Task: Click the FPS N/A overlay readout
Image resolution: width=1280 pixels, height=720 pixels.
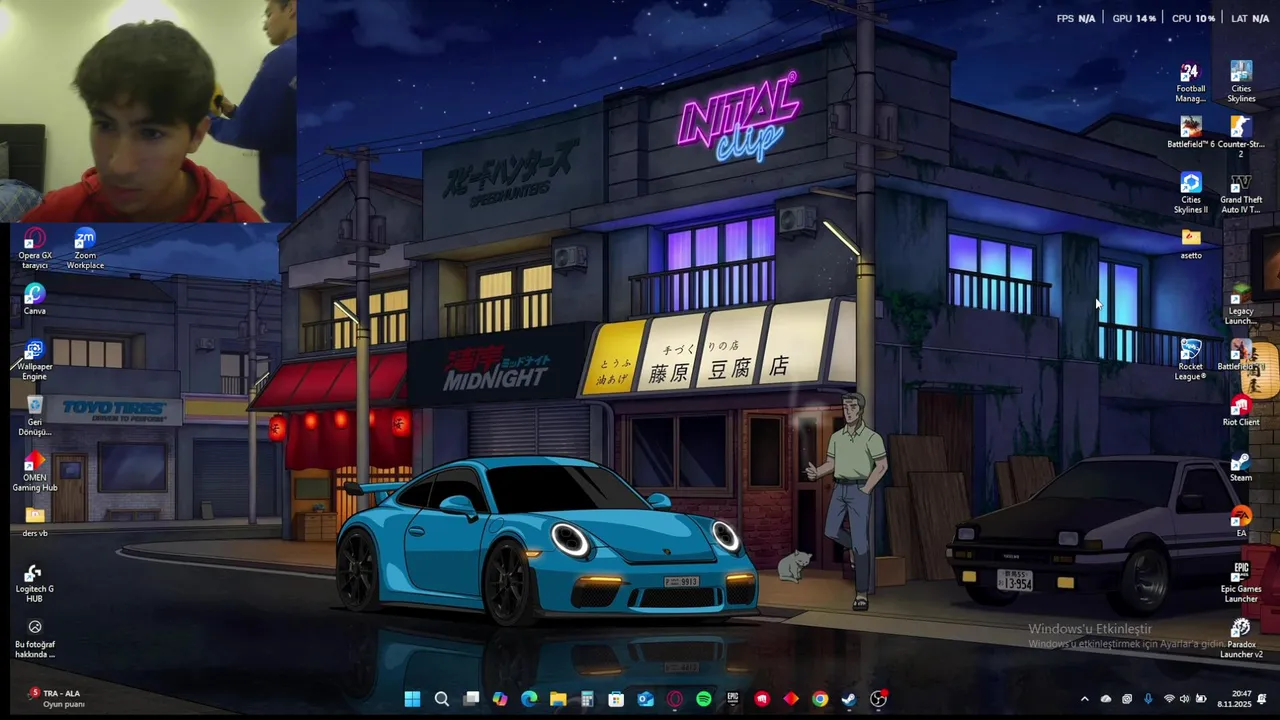Action: [1076, 18]
